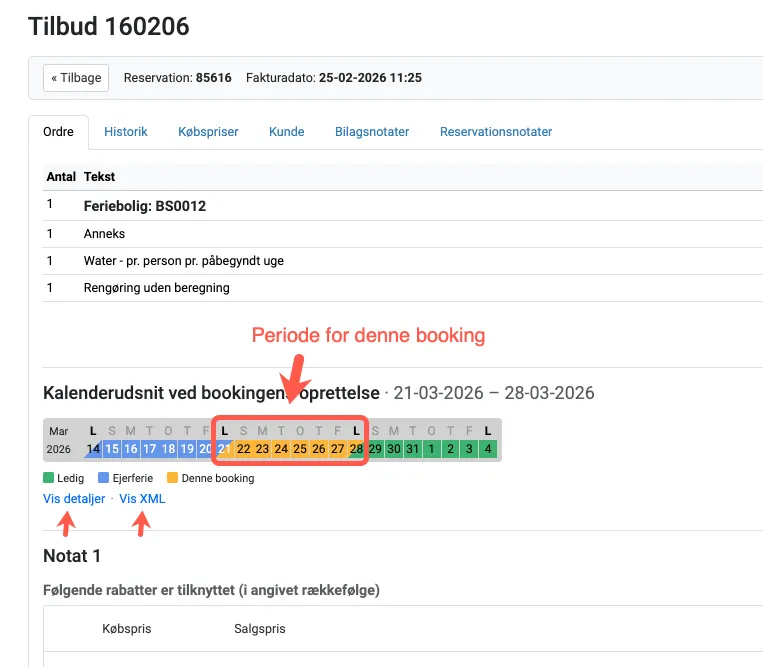Image resolution: width=763 pixels, height=667 pixels.
Task: Click the orange Denne booking legend swatch
Action: click(172, 478)
